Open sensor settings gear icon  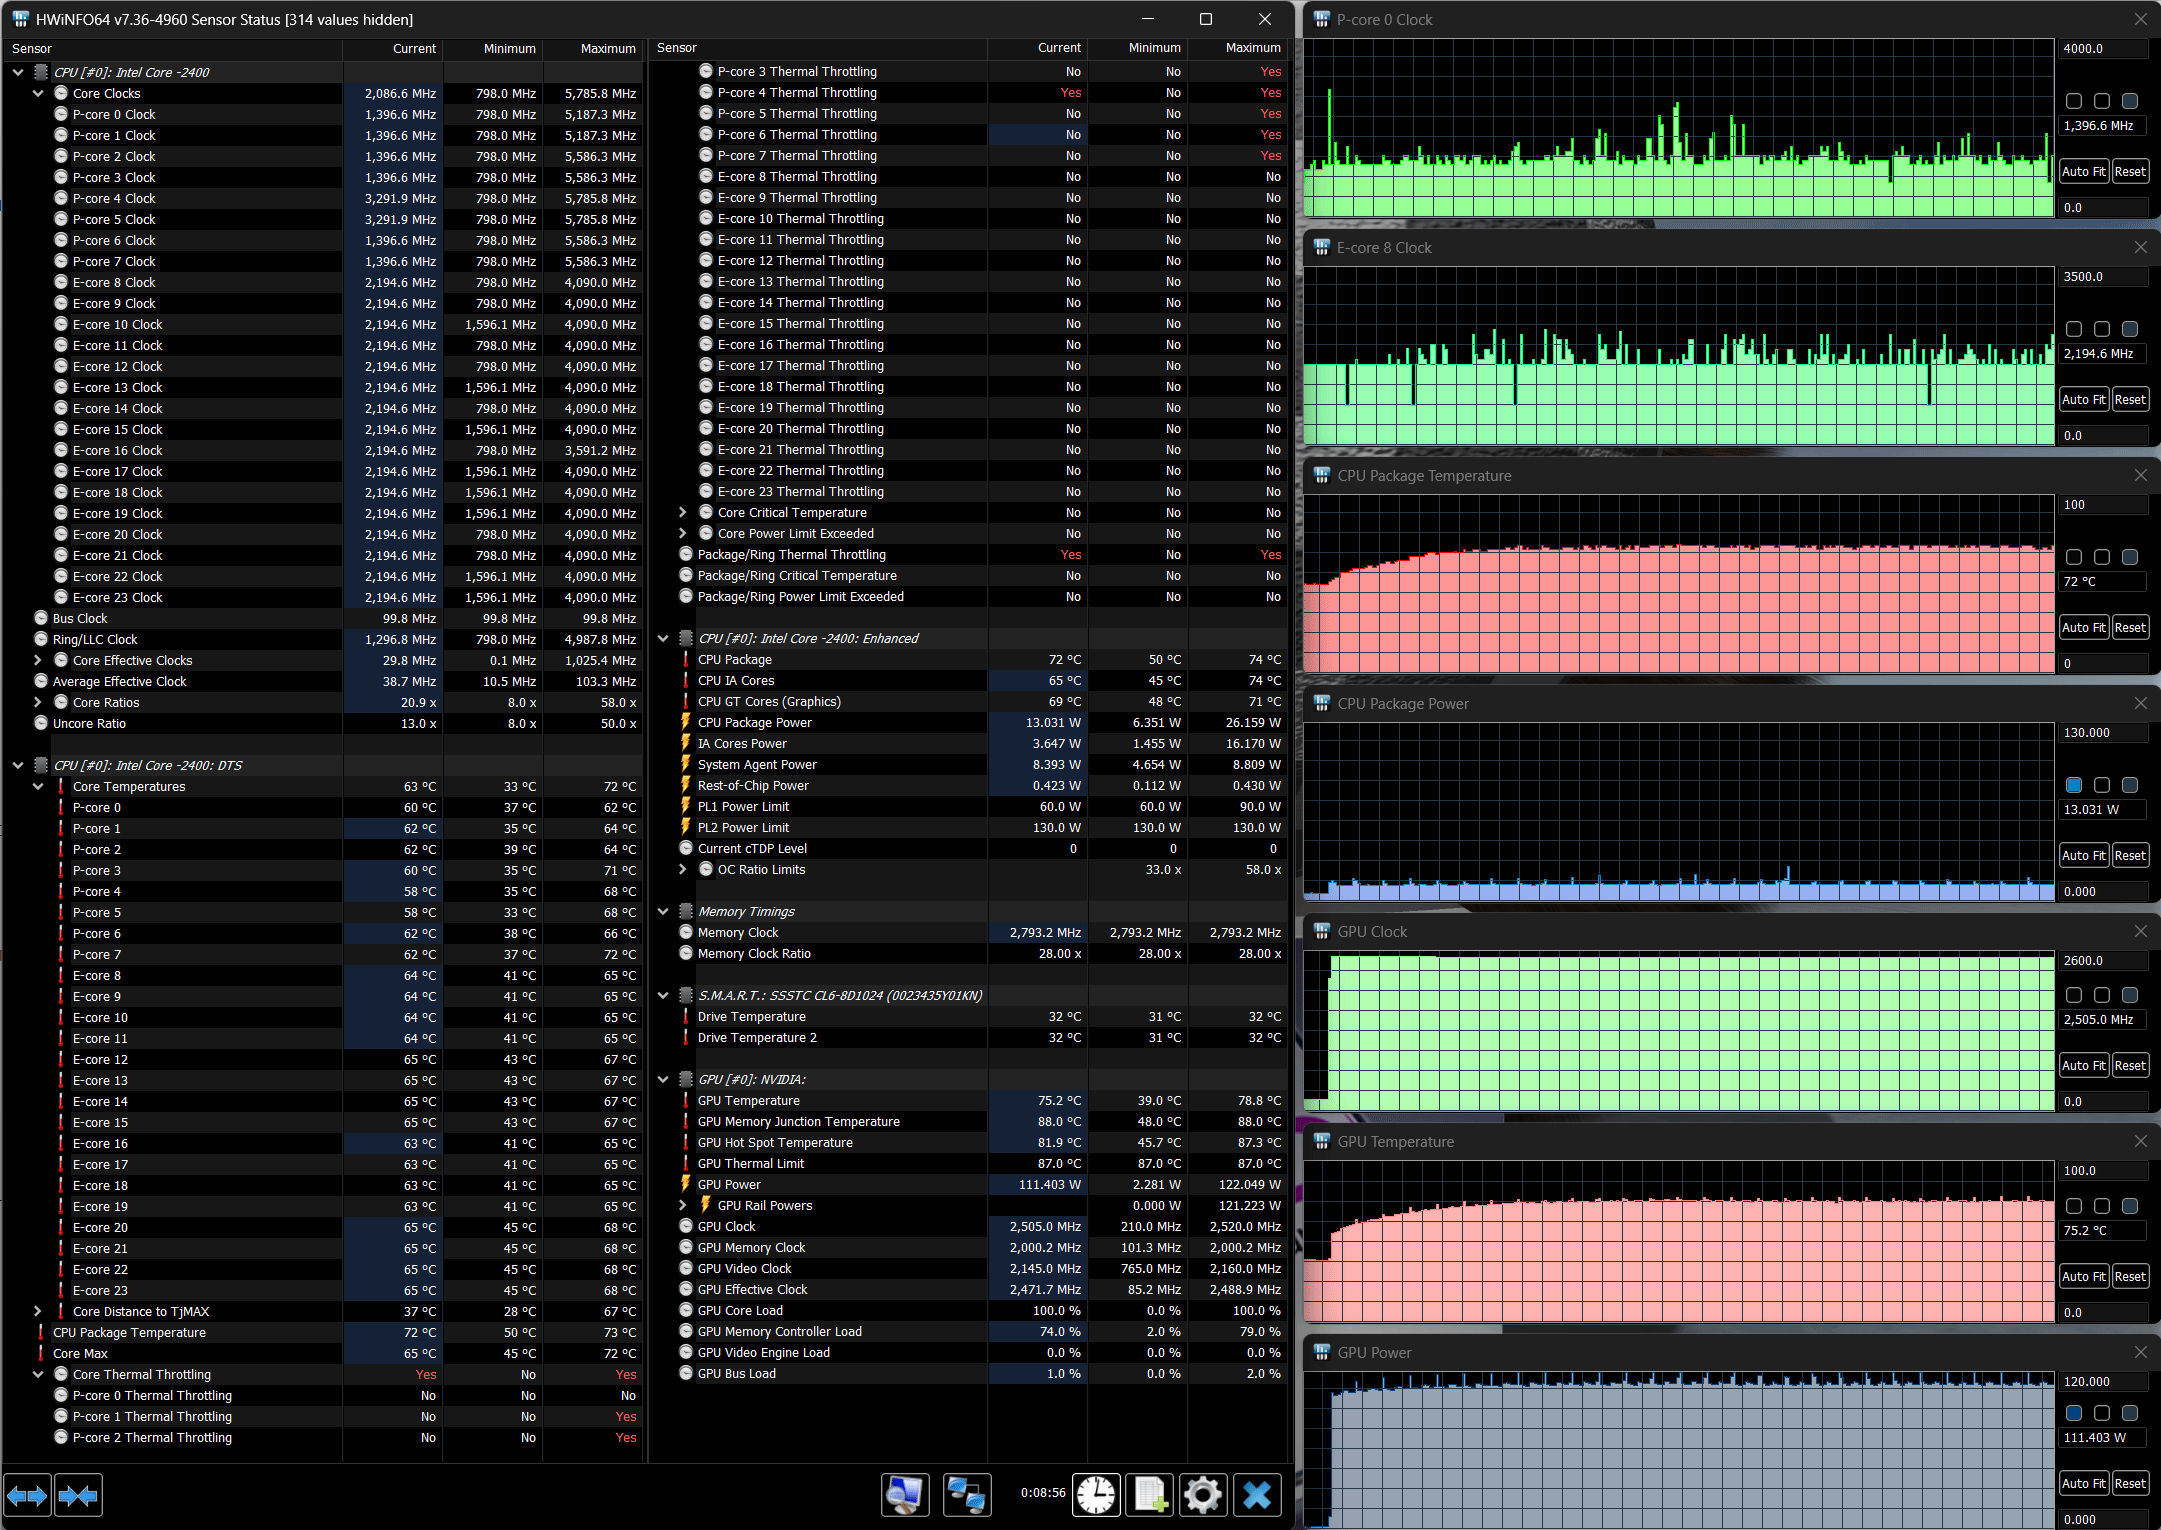1202,1495
